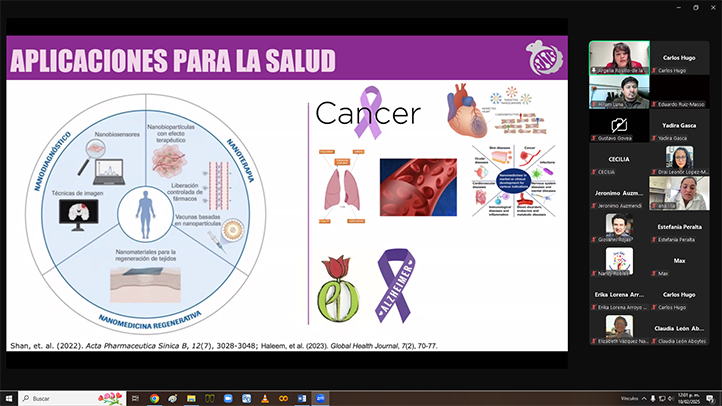
Task: Select the Estefanía Peralta tile
Action: 679,227
